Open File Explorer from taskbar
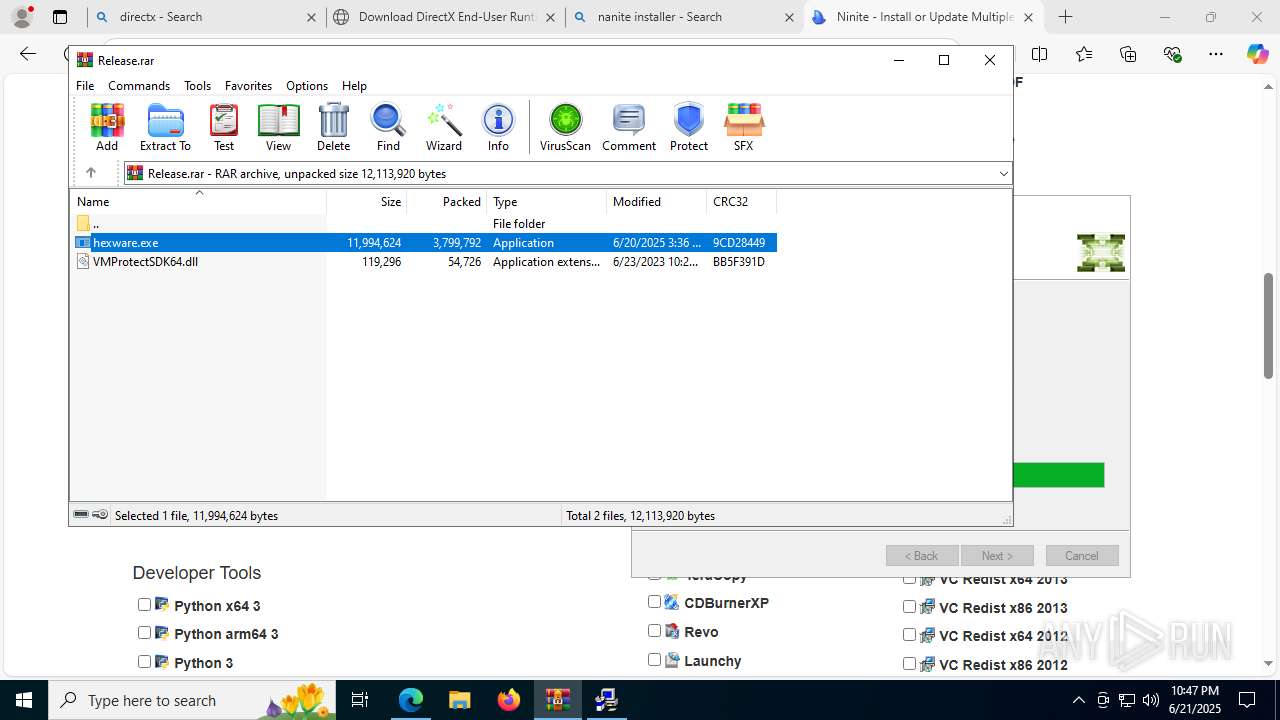Screen dimensions: 1280x720 [459, 700]
